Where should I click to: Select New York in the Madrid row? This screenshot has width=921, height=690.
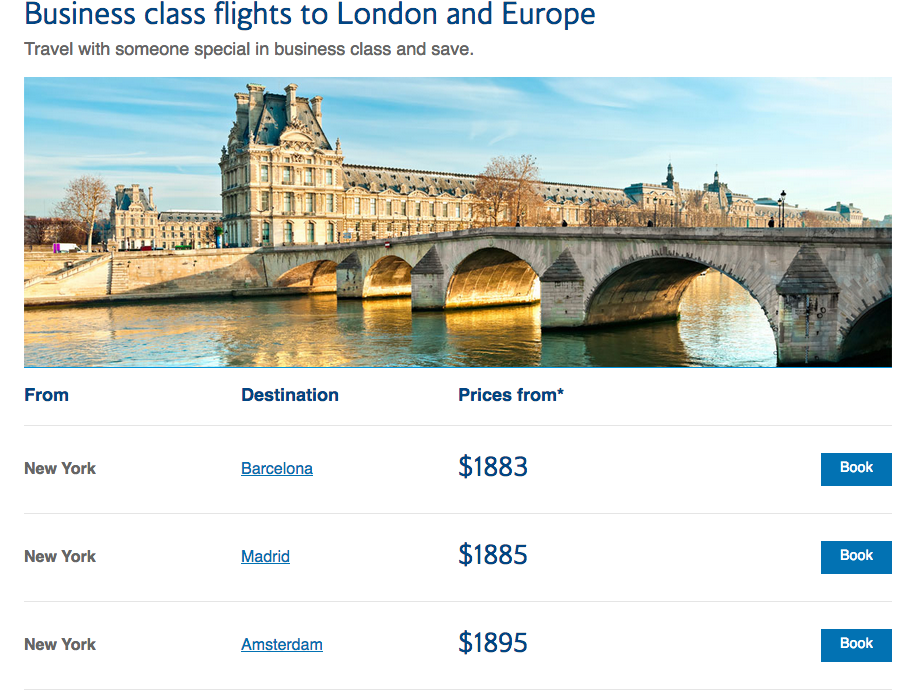tap(60, 556)
